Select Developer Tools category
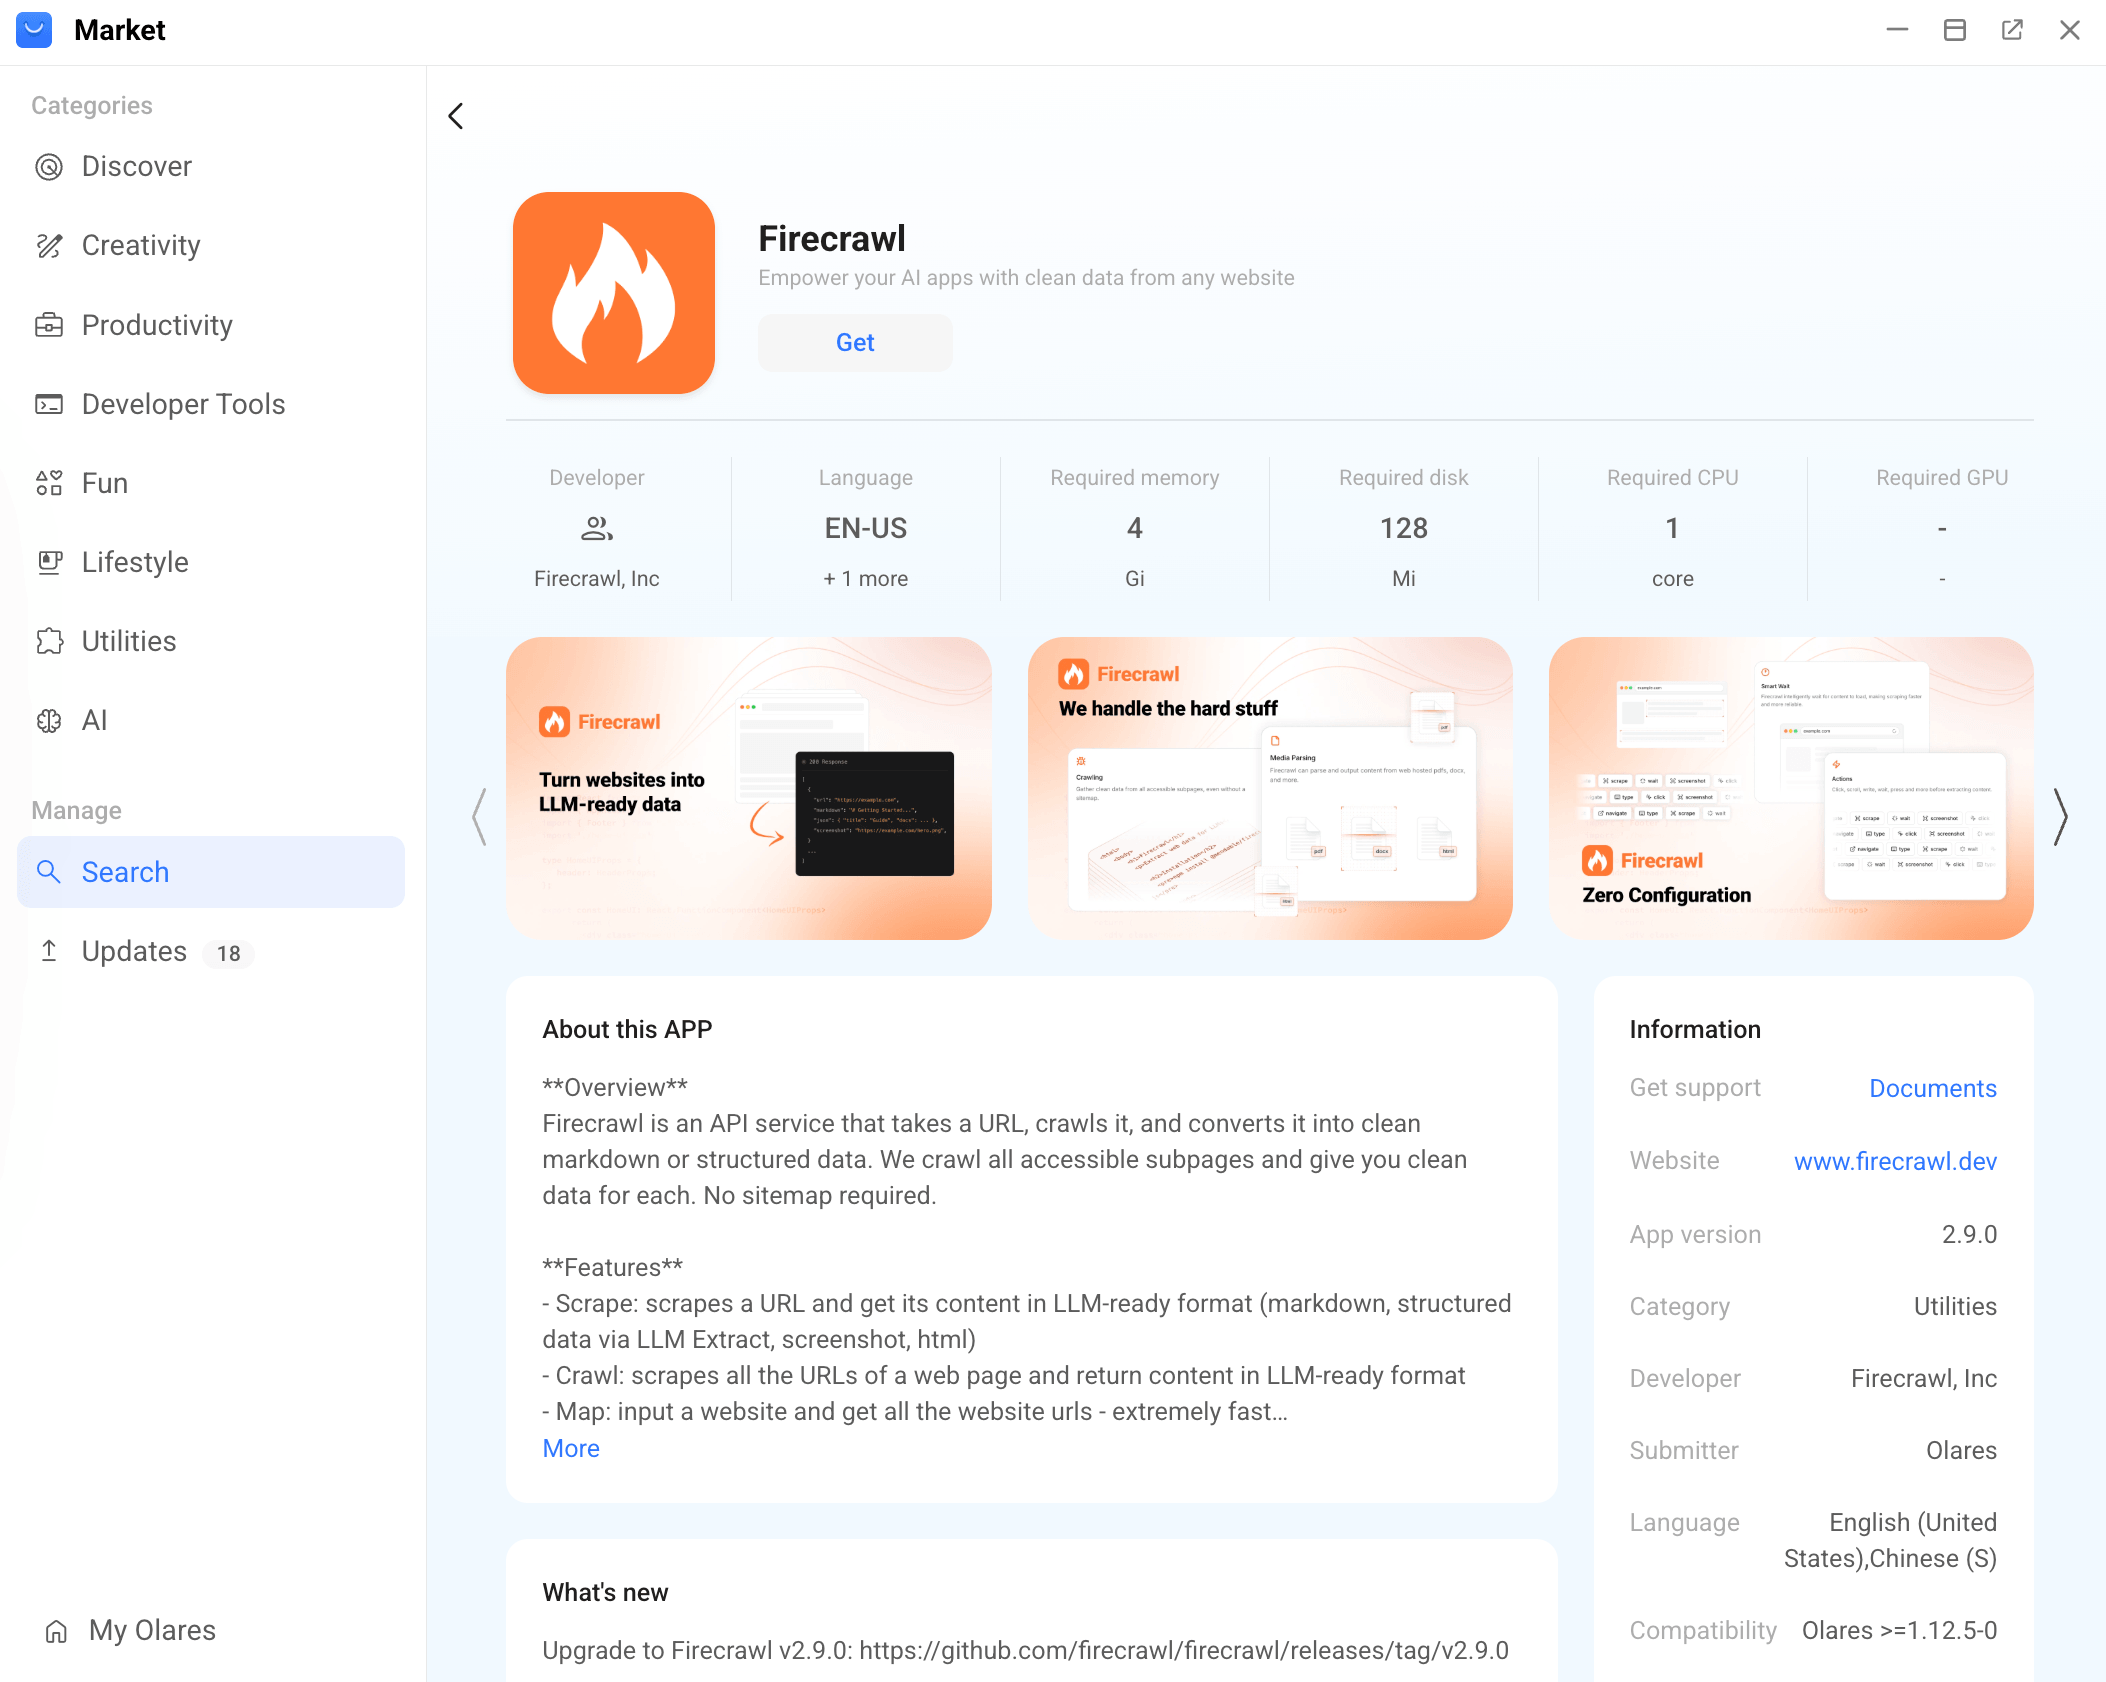This screenshot has width=2106, height=1682. coord(211,404)
